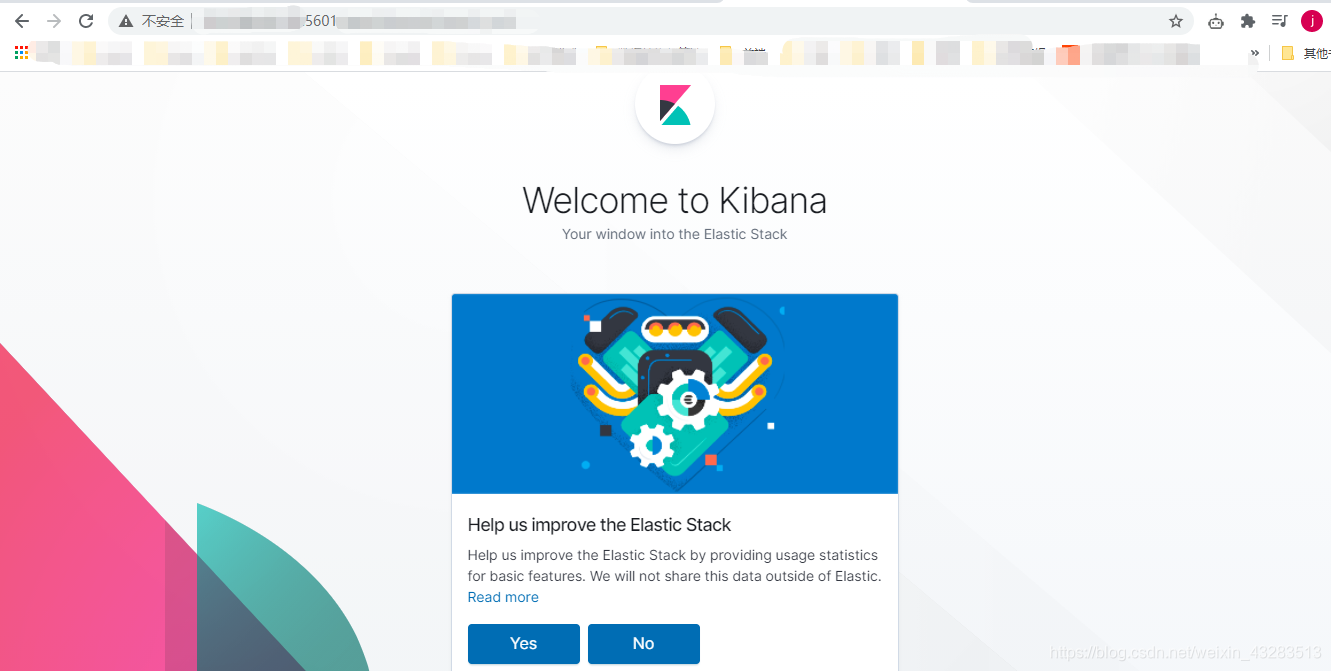Open the robot extension icon
This screenshot has height=671, width=1331.
pyautogui.click(x=1216, y=21)
